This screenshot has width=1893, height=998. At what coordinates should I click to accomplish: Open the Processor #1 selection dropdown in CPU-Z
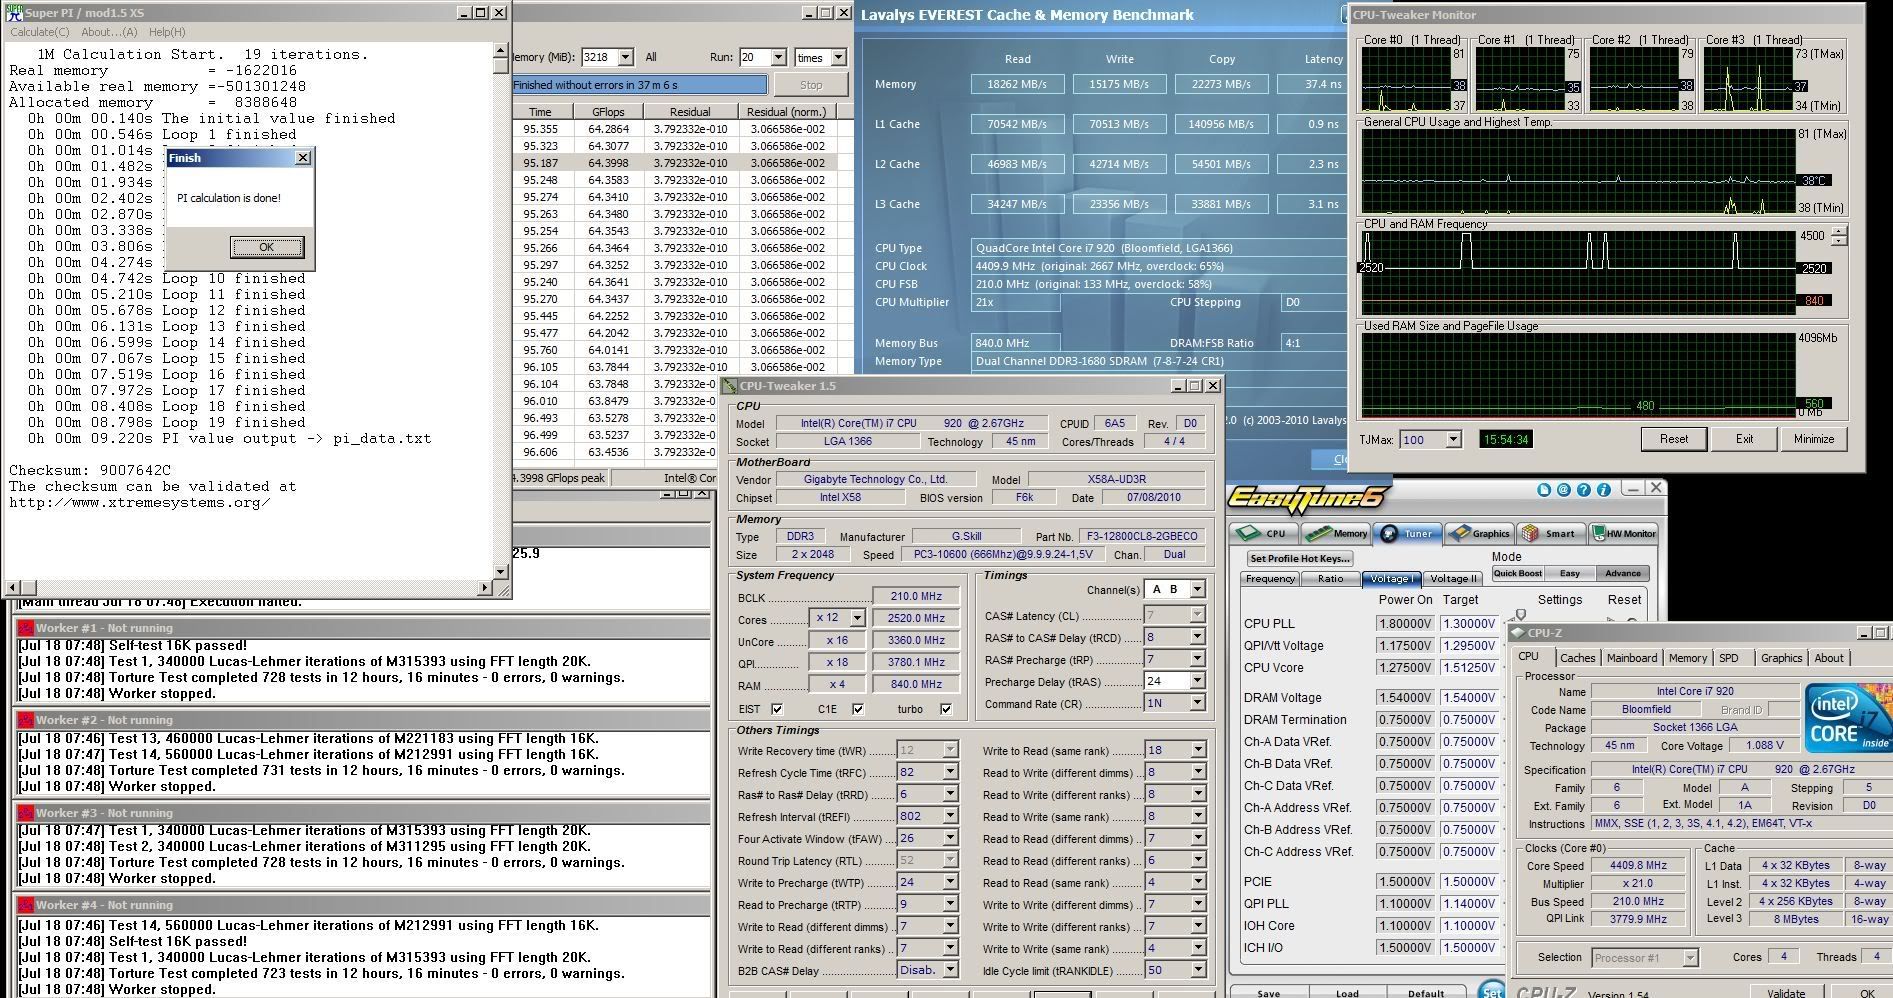1690,958
